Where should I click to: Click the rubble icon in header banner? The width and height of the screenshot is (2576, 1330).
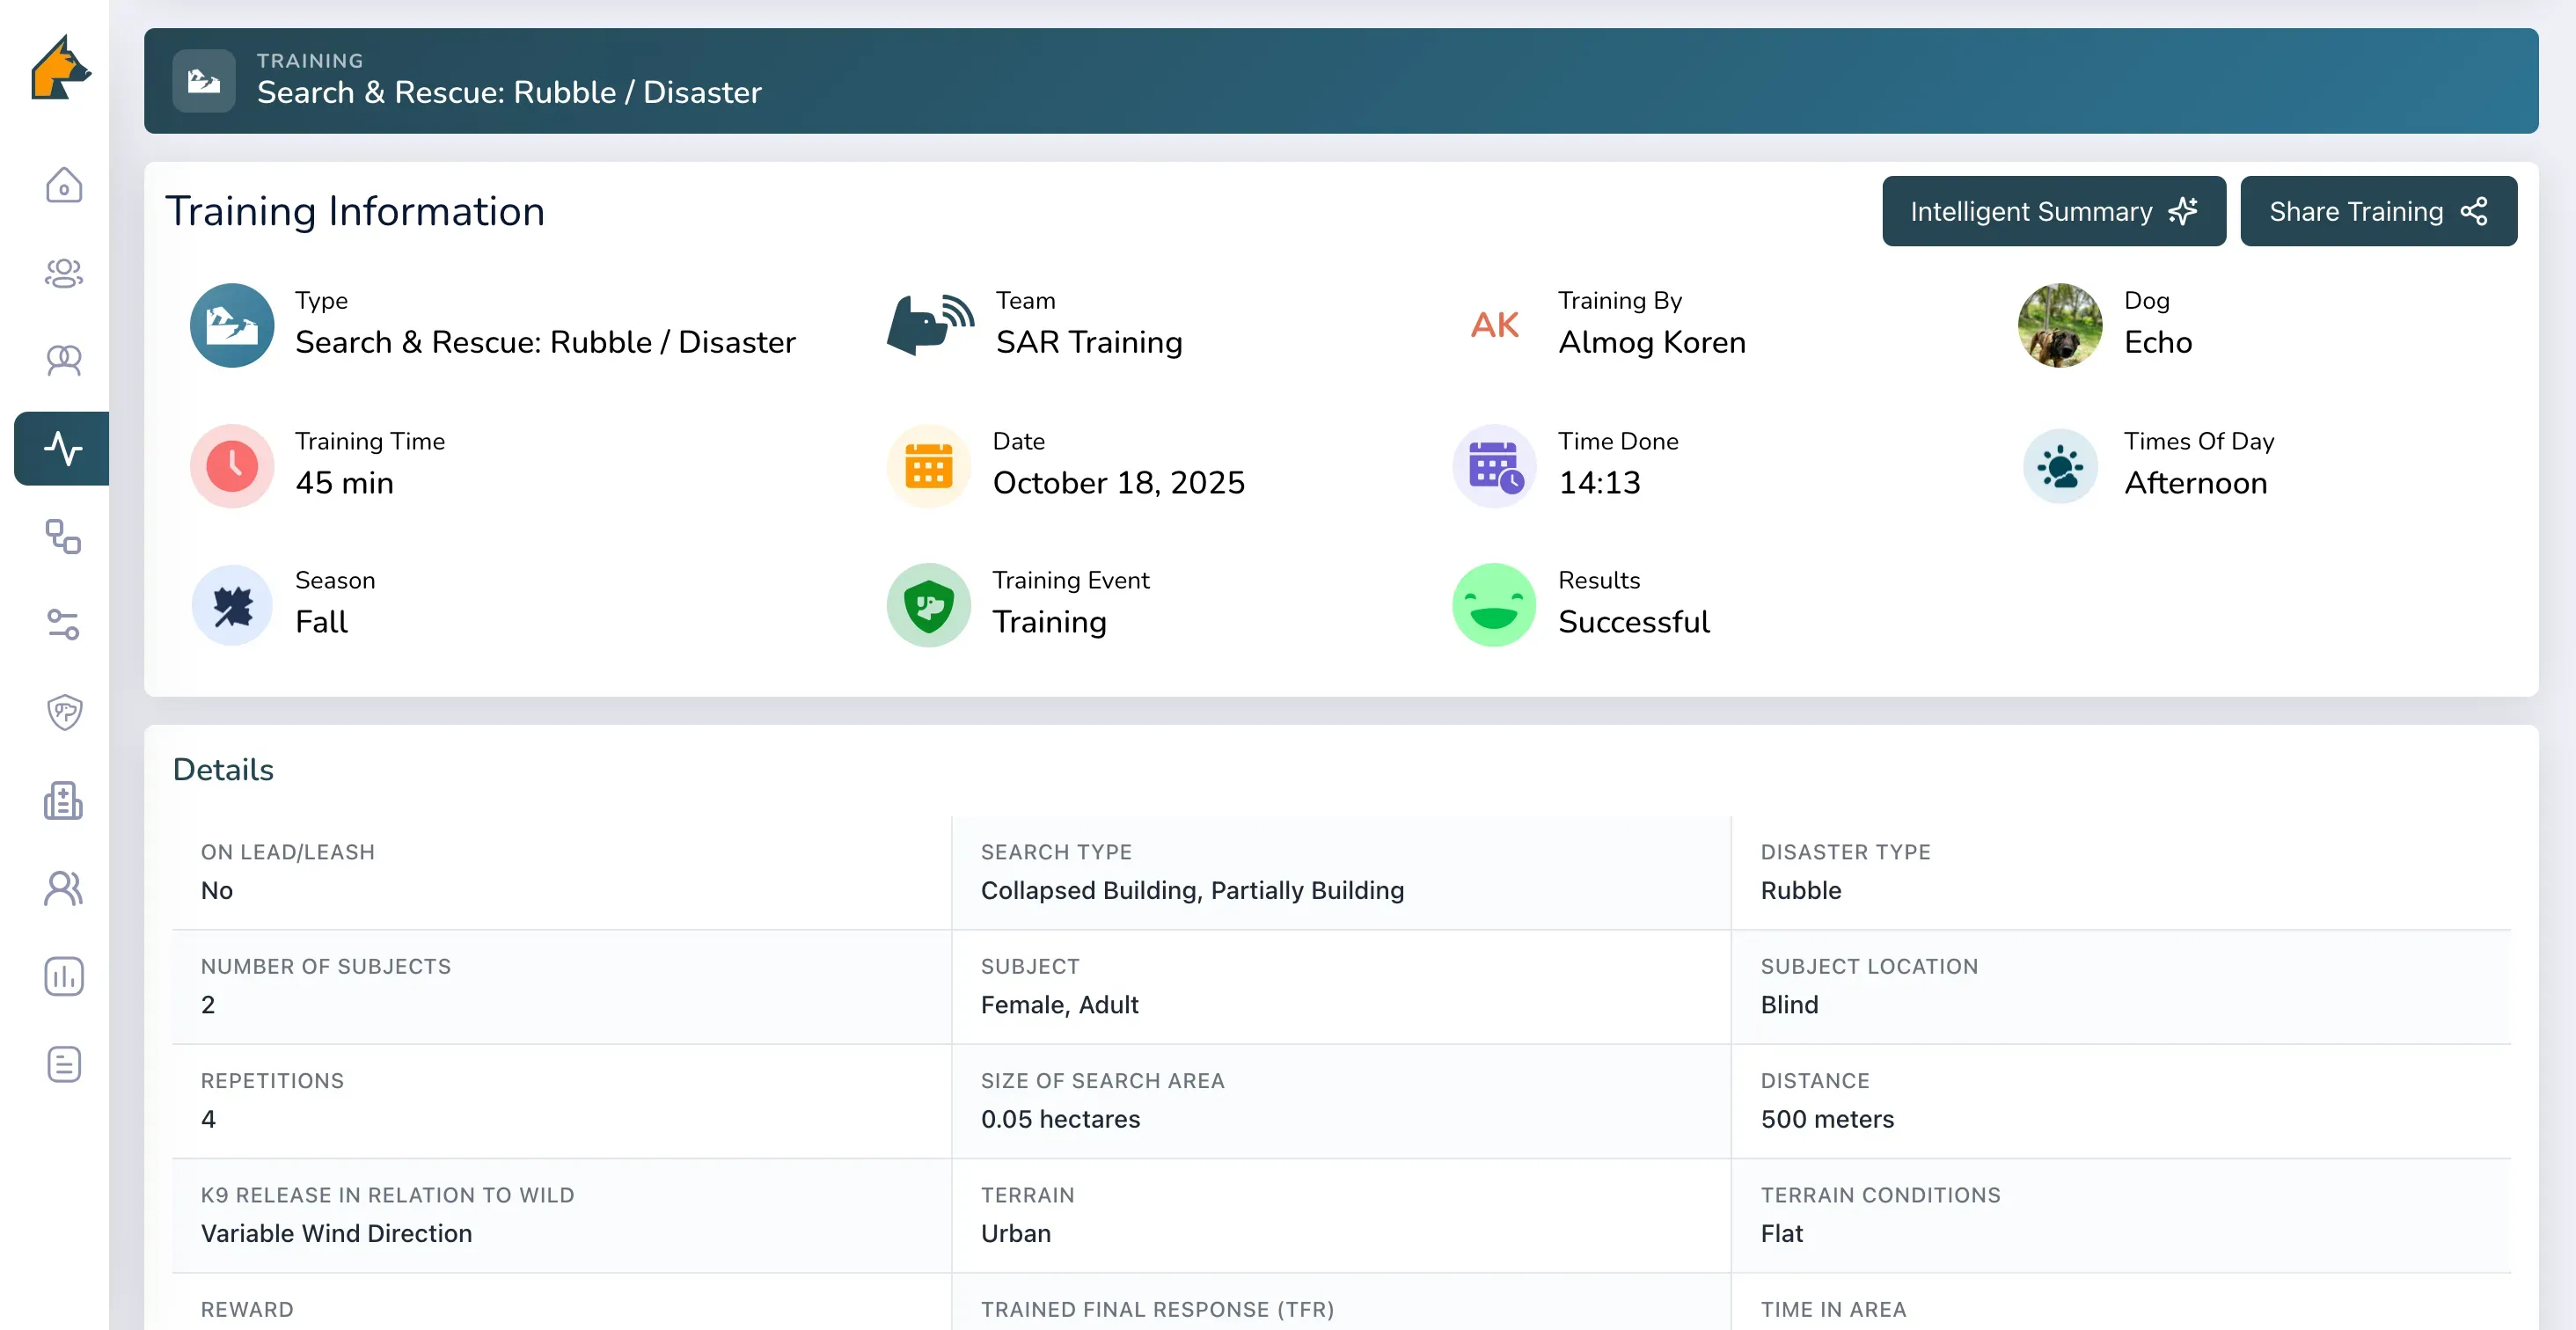[203, 81]
